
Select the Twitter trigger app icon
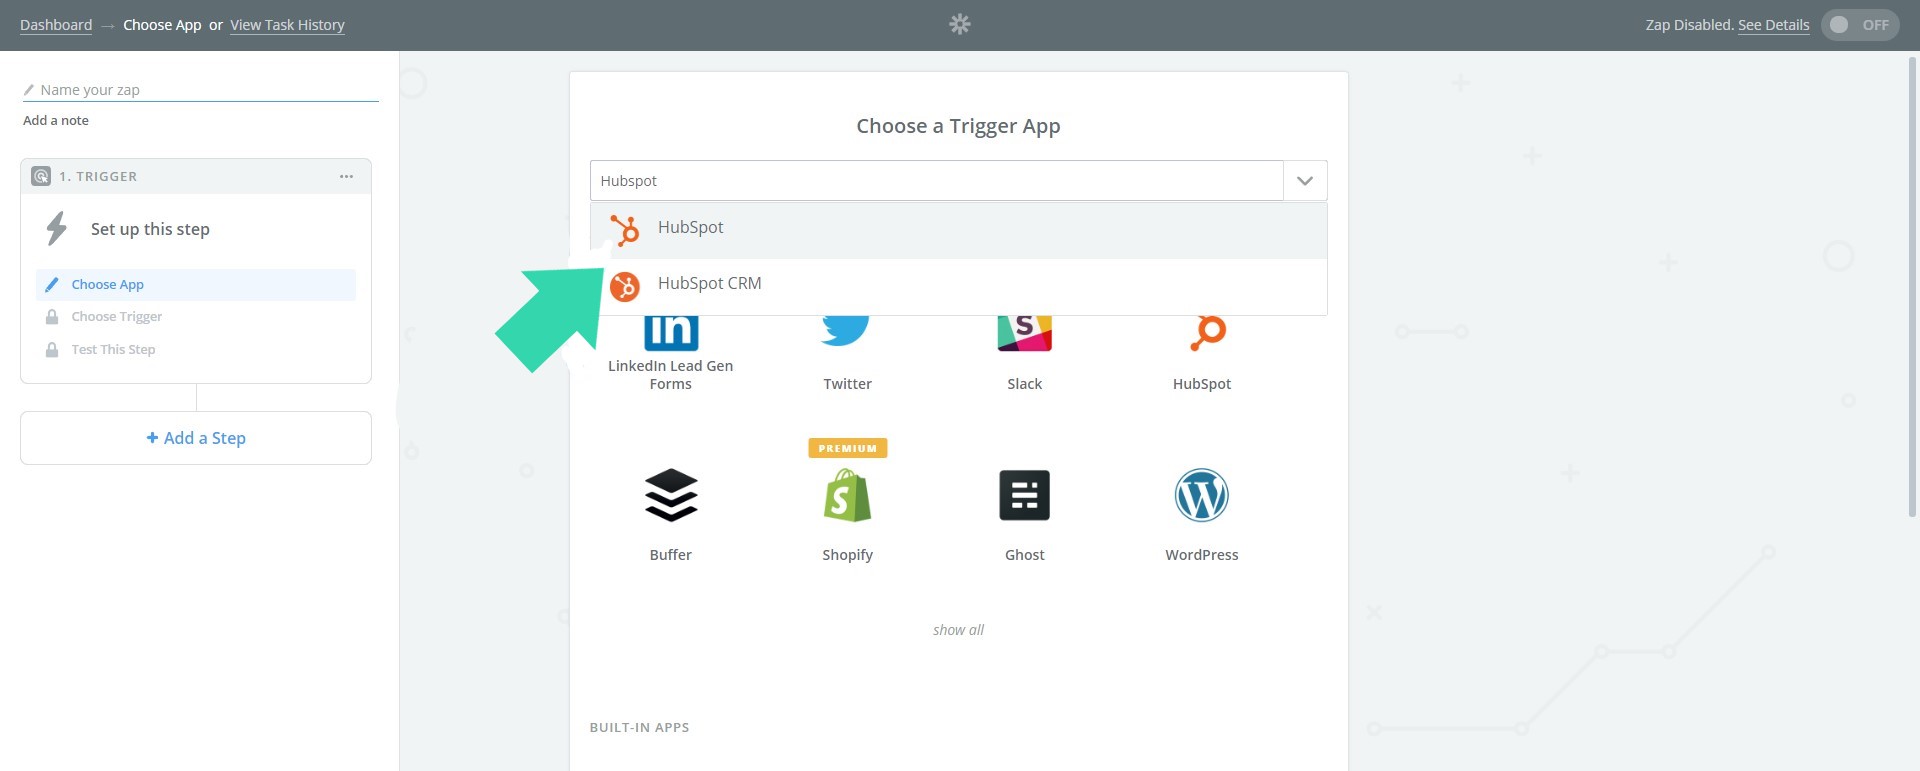point(847,330)
